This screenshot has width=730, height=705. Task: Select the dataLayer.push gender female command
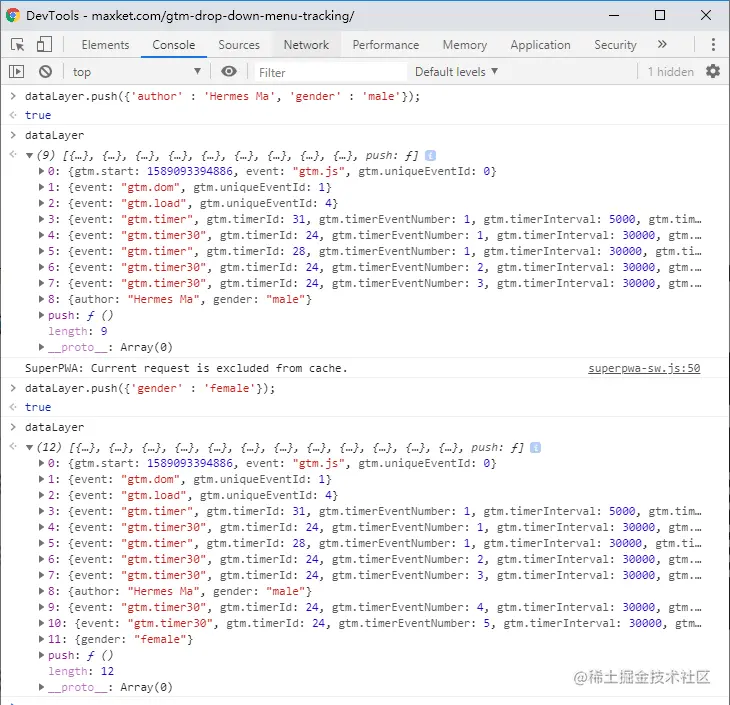(x=150, y=388)
